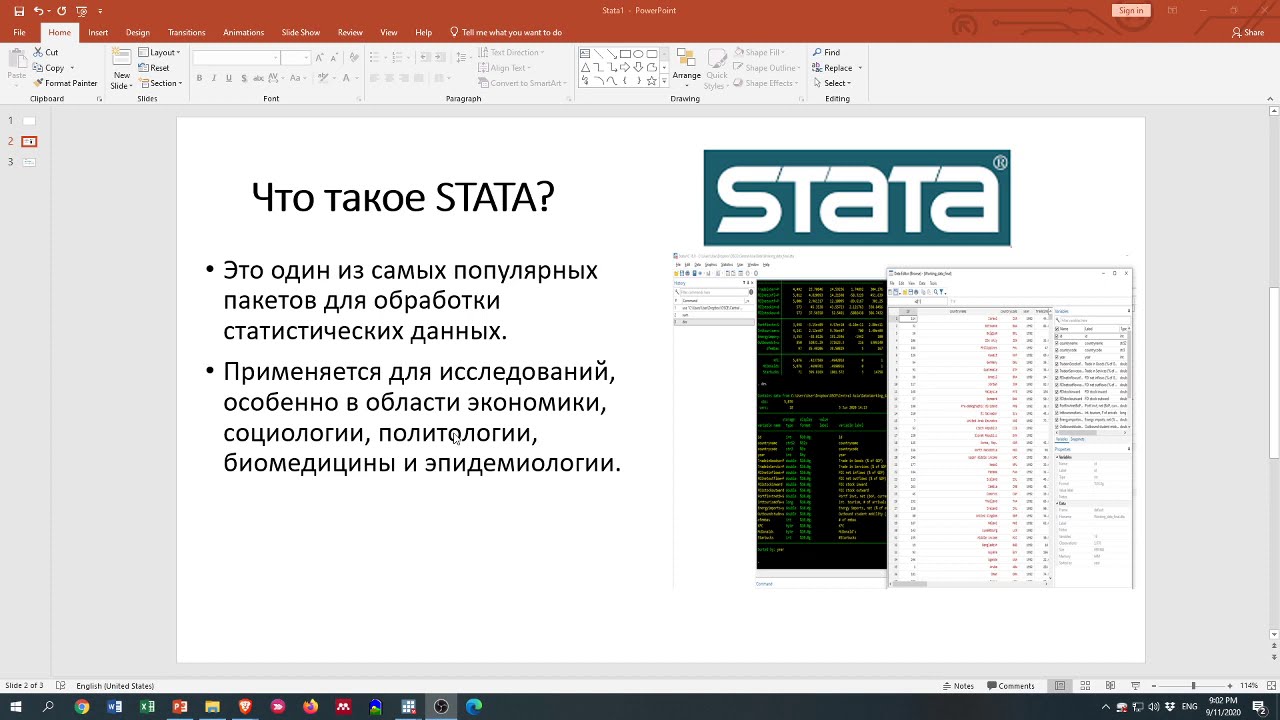Click the 114% zoom level

tap(1249, 686)
